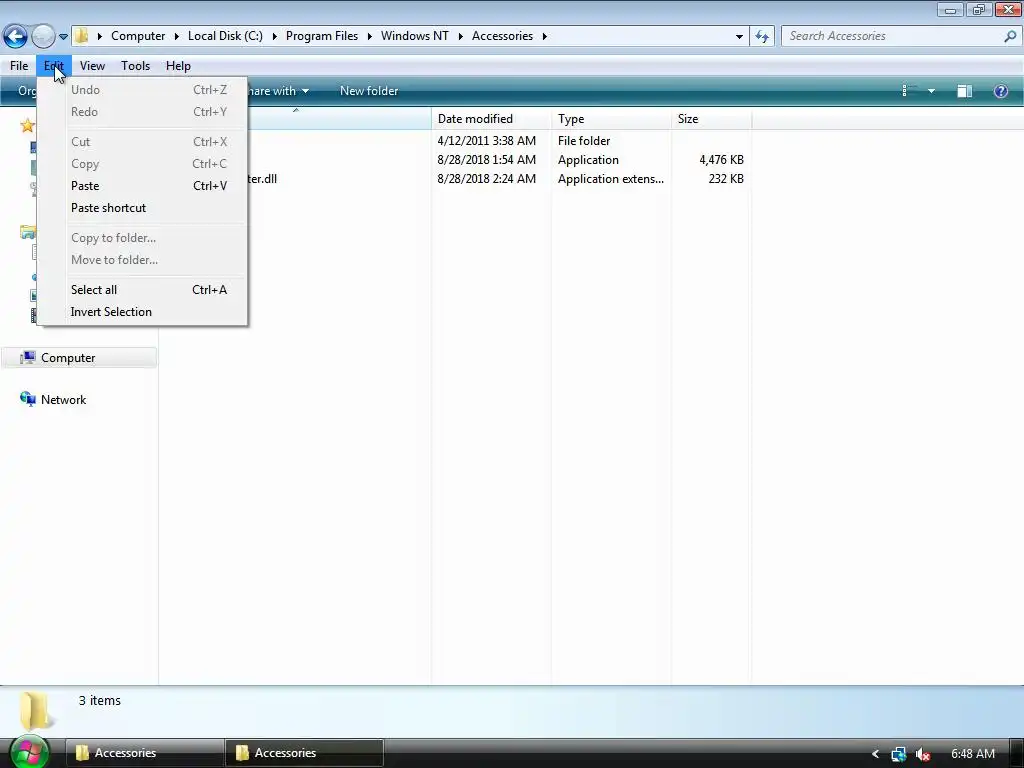Open the view options dropdown arrow
The image size is (1024, 768).
pos(931,91)
